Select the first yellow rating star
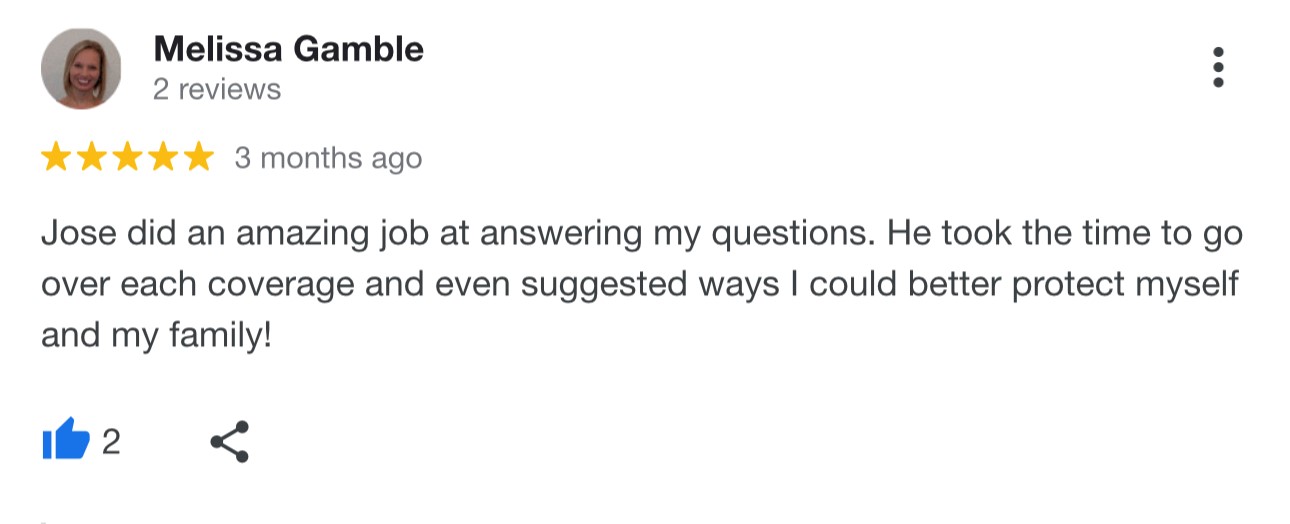The image size is (1290, 524). point(57,157)
